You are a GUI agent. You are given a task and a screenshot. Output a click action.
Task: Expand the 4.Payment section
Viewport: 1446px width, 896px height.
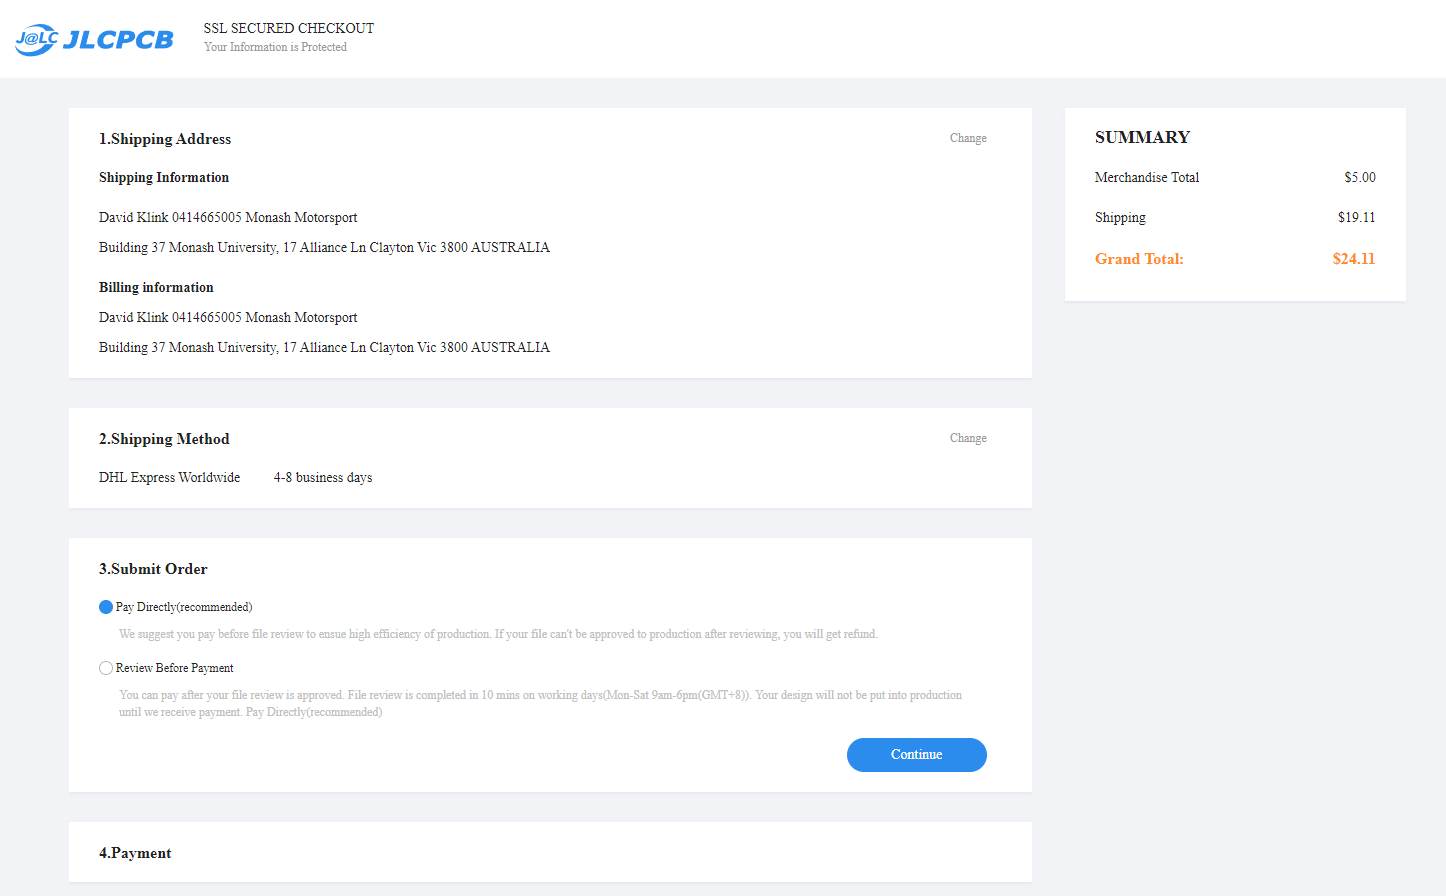click(135, 853)
